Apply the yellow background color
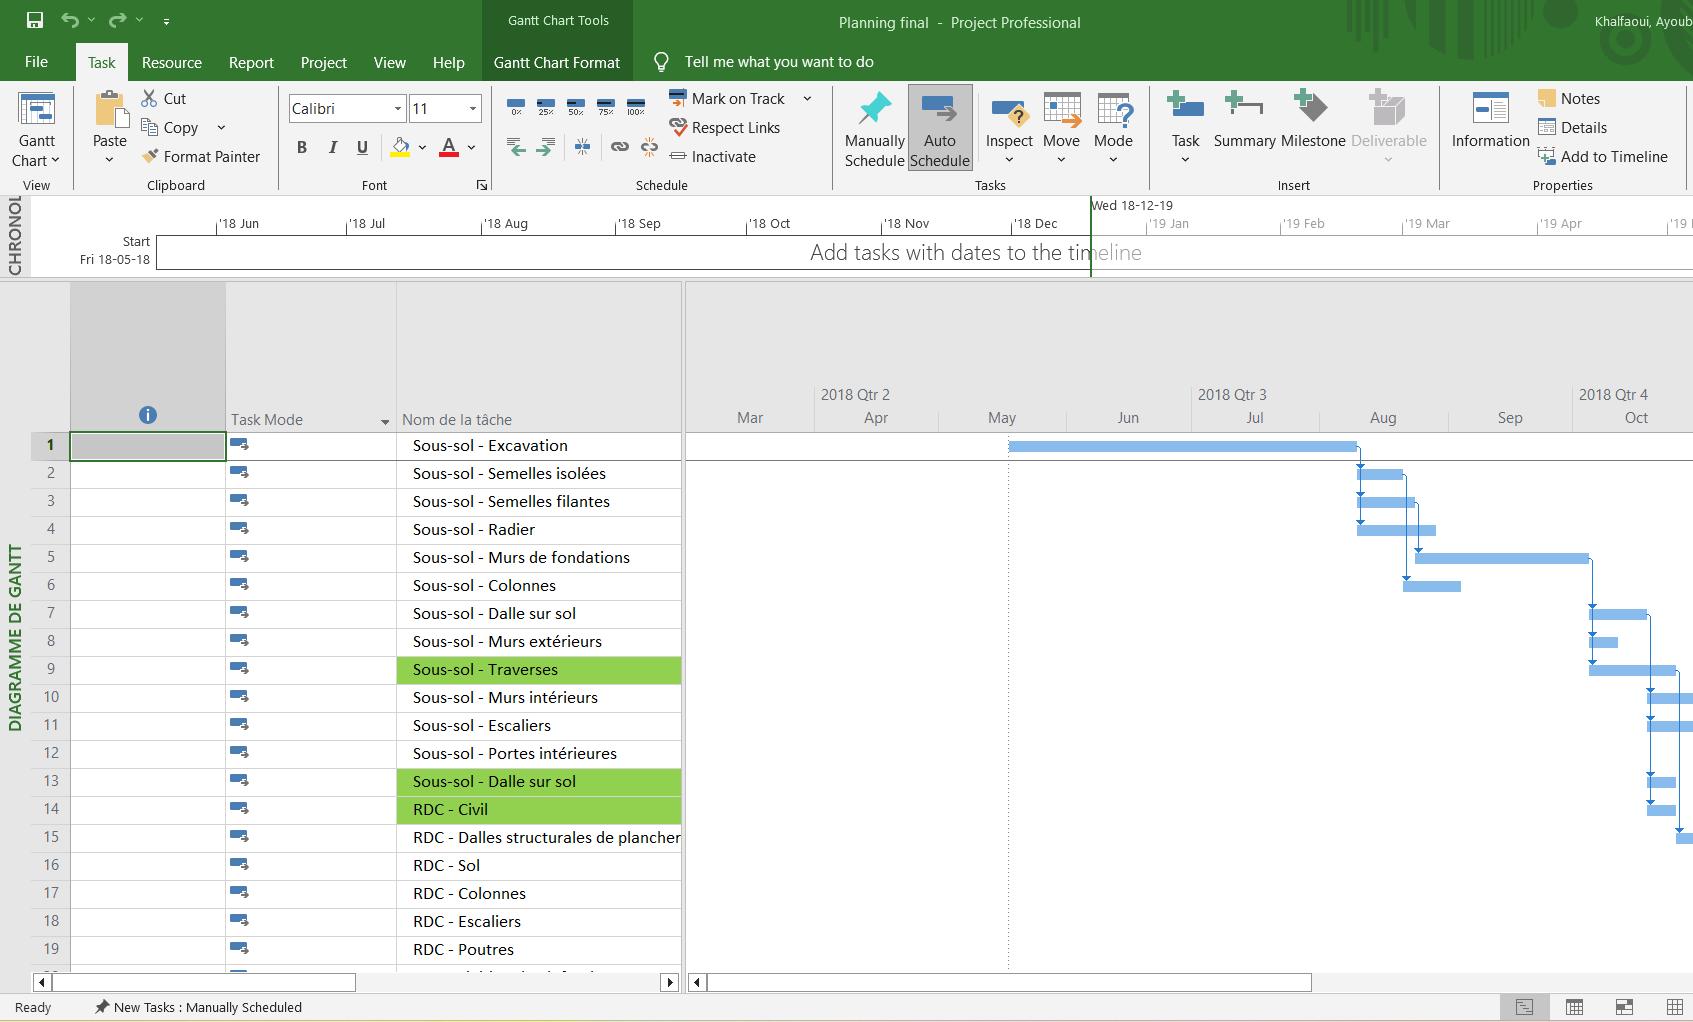Screen dimensions: 1693x1022 (x=400, y=148)
